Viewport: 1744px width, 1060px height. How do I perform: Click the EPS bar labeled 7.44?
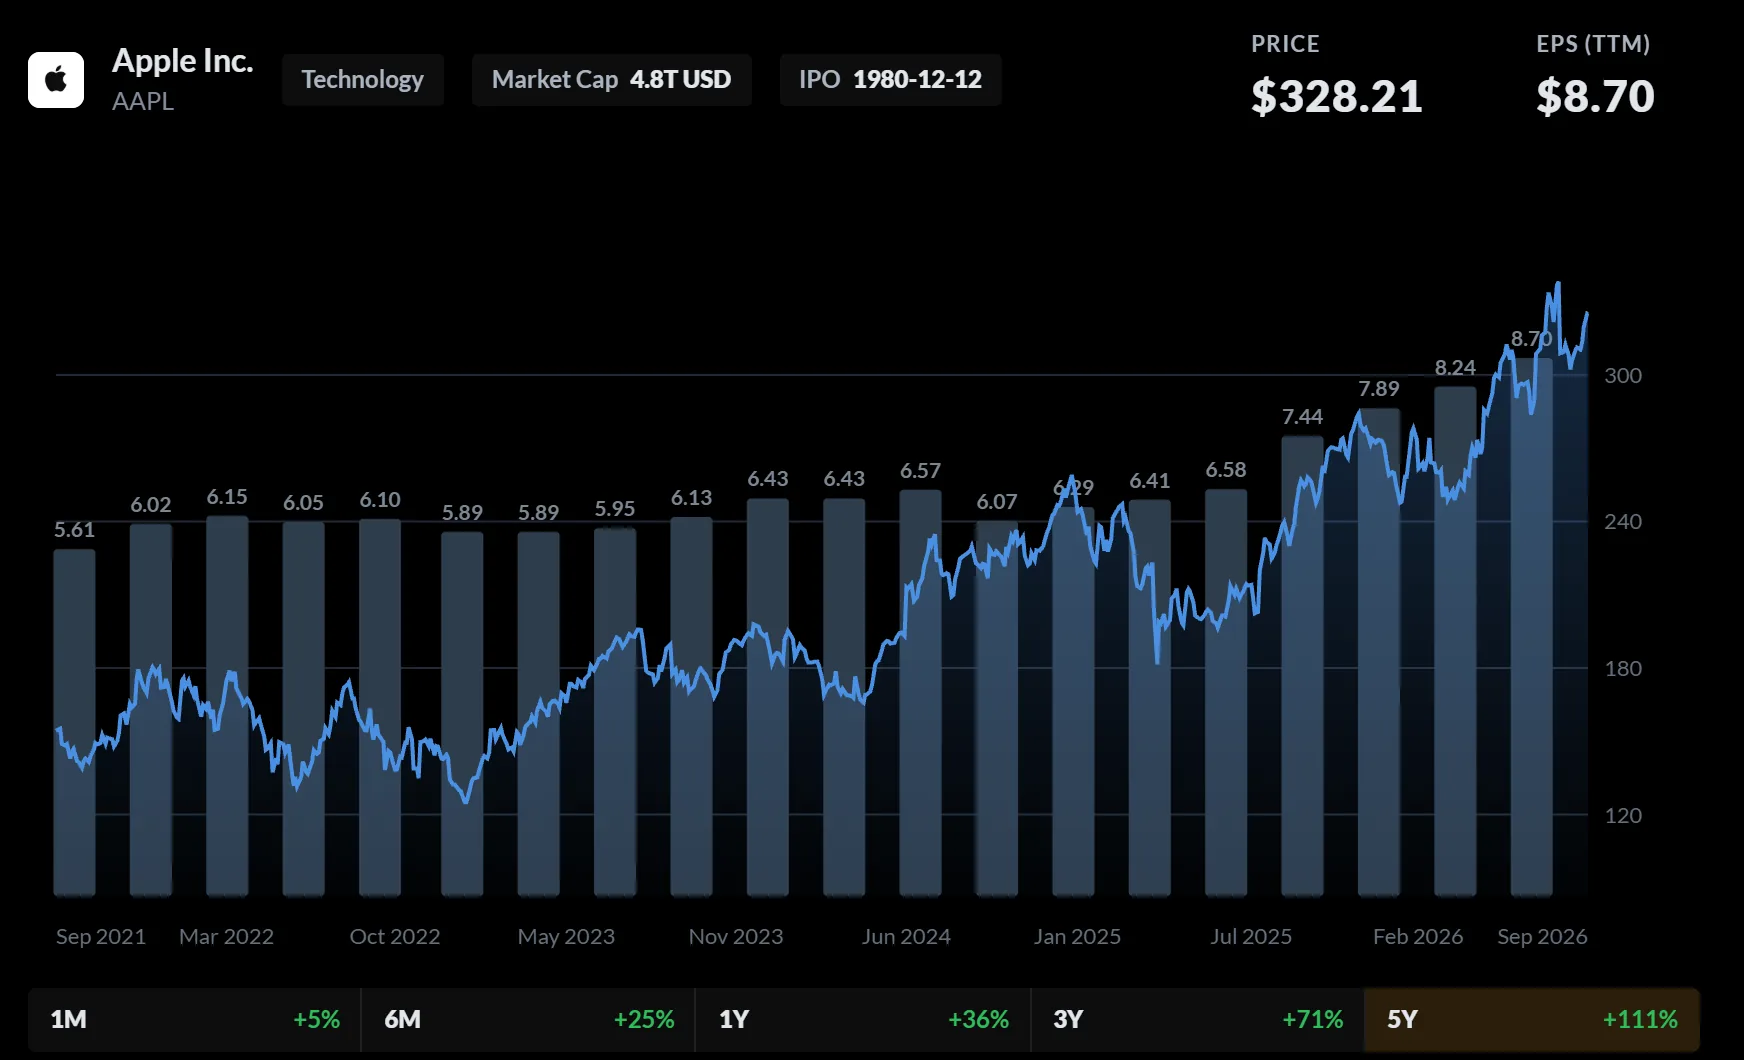pyautogui.click(x=1303, y=666)
